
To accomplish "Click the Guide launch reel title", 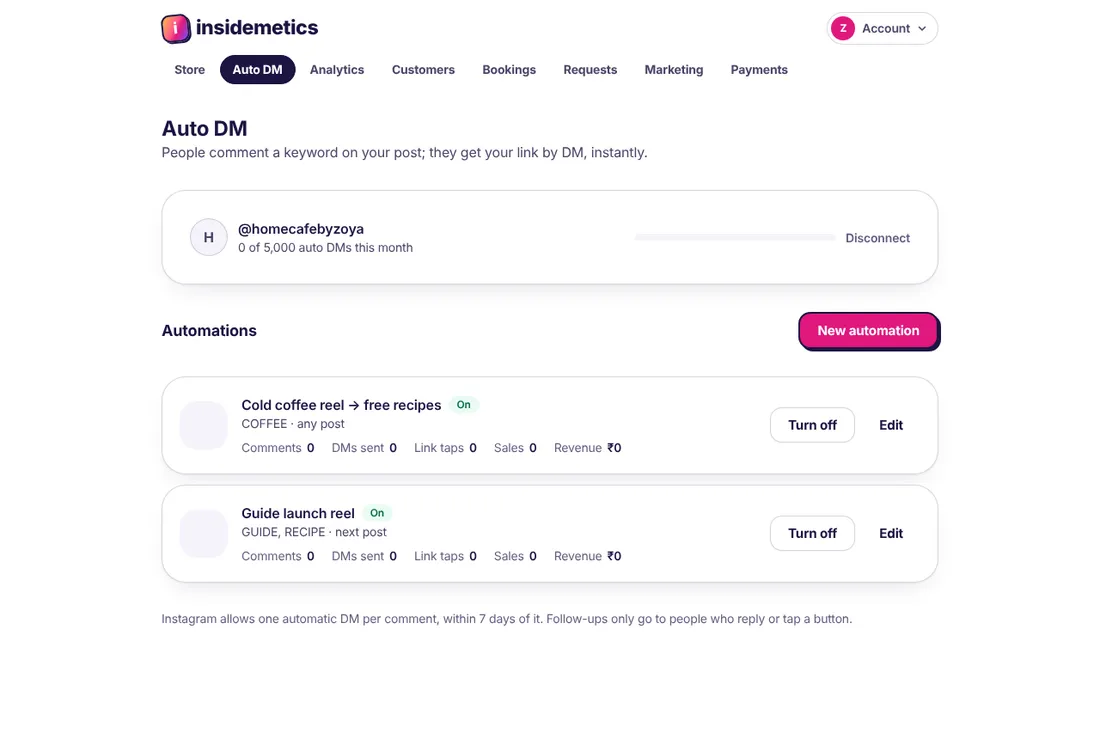I will click(x=298, y=513).
